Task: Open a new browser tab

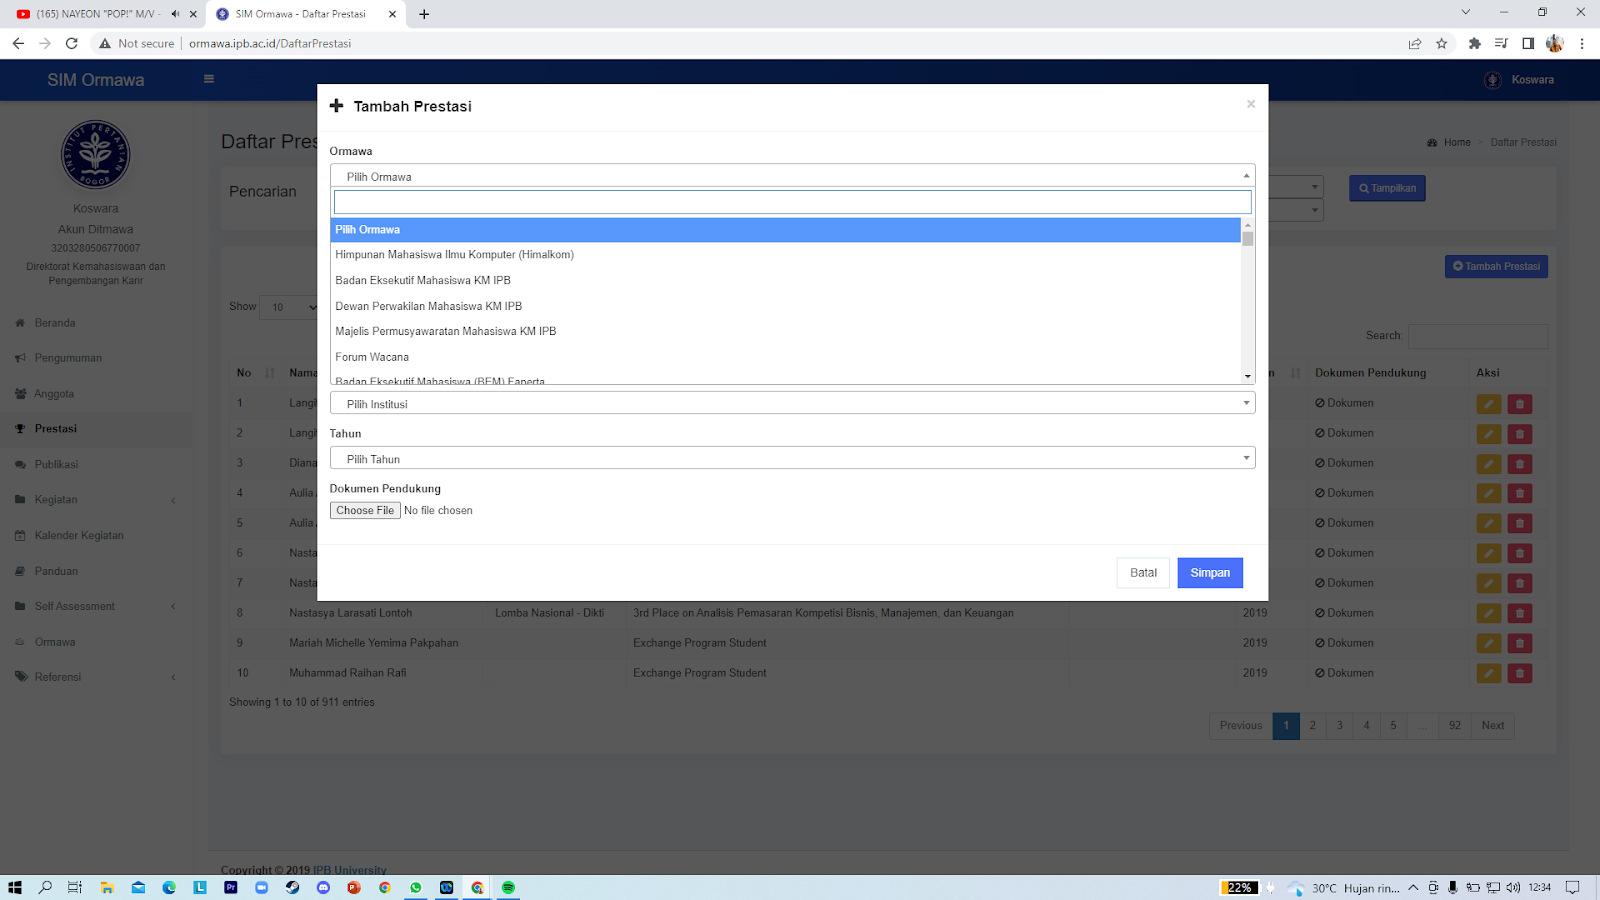Action: point(424,14)
